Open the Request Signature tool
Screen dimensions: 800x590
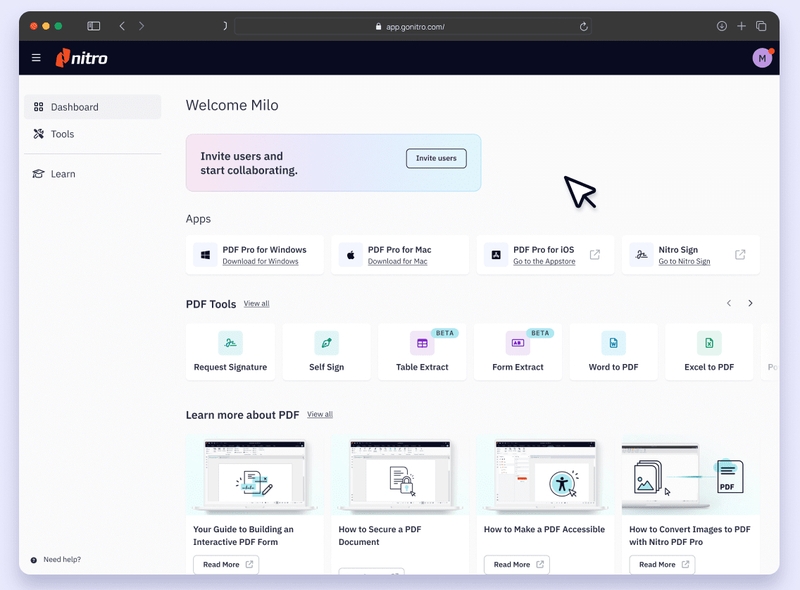tap(230, 352)
